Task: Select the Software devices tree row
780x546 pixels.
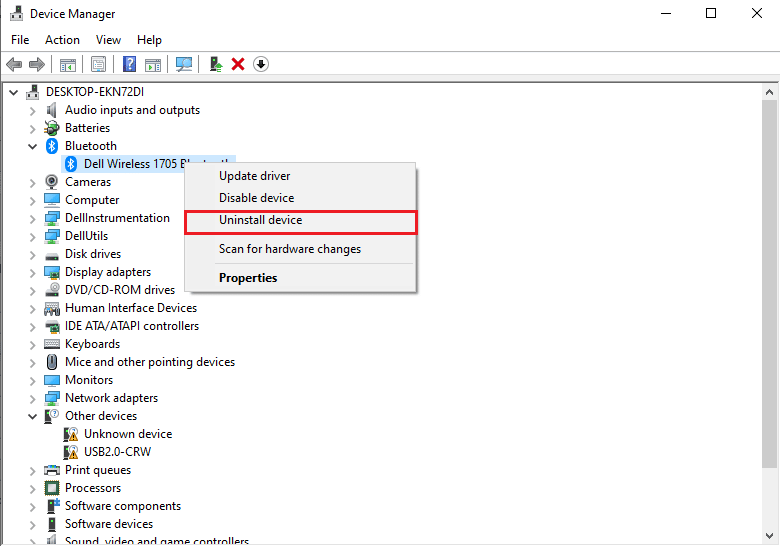Action: click(x=109, y=524)
